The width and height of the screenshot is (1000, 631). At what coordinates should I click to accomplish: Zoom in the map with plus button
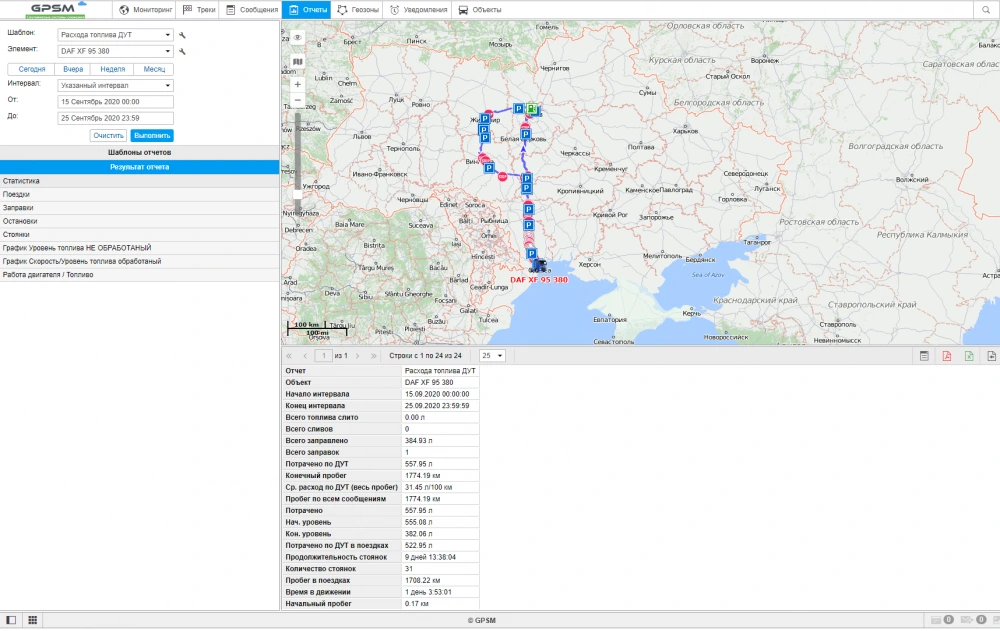pyautogui.click(x=297, y=85)
